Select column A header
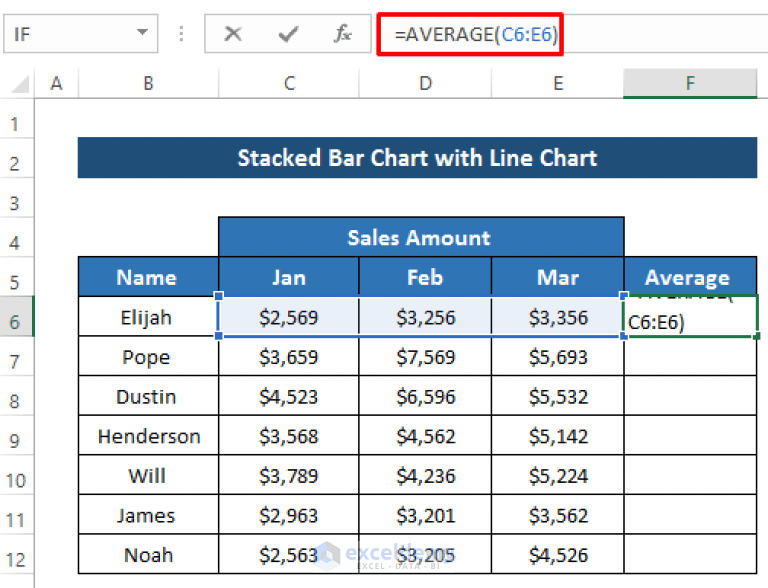Image resolution: width=768 pixels, height=588 pixels. pos(56,83)
